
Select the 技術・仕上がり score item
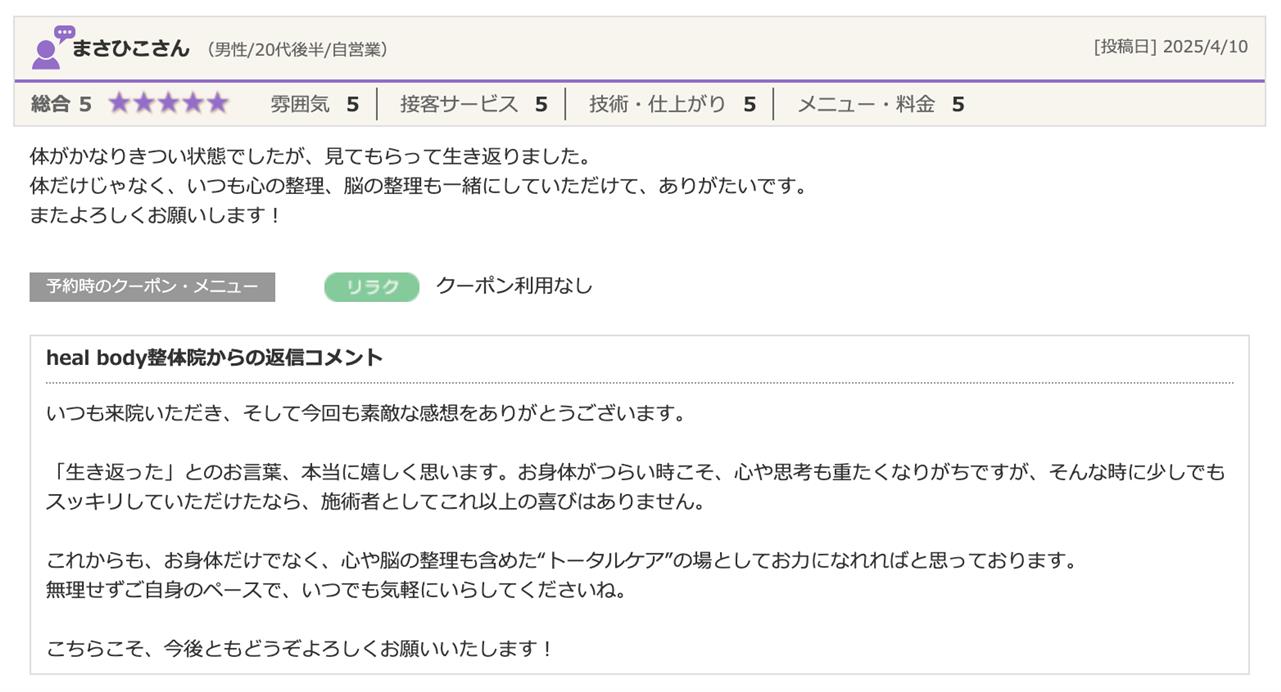tap(672, 104)
